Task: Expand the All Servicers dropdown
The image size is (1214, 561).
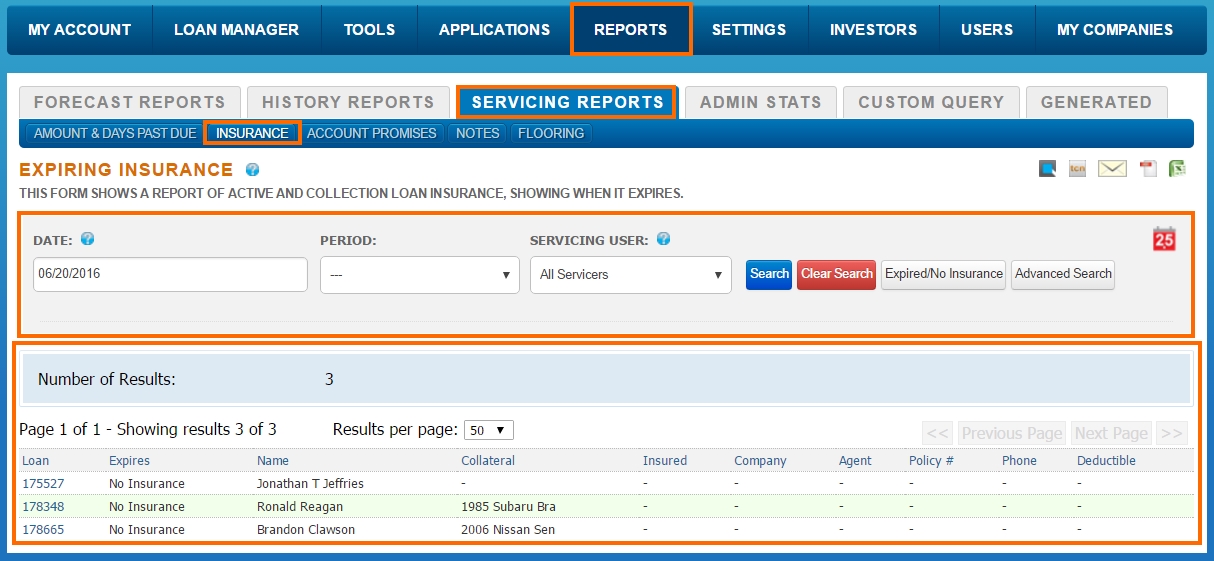Action: pos(630,275)
